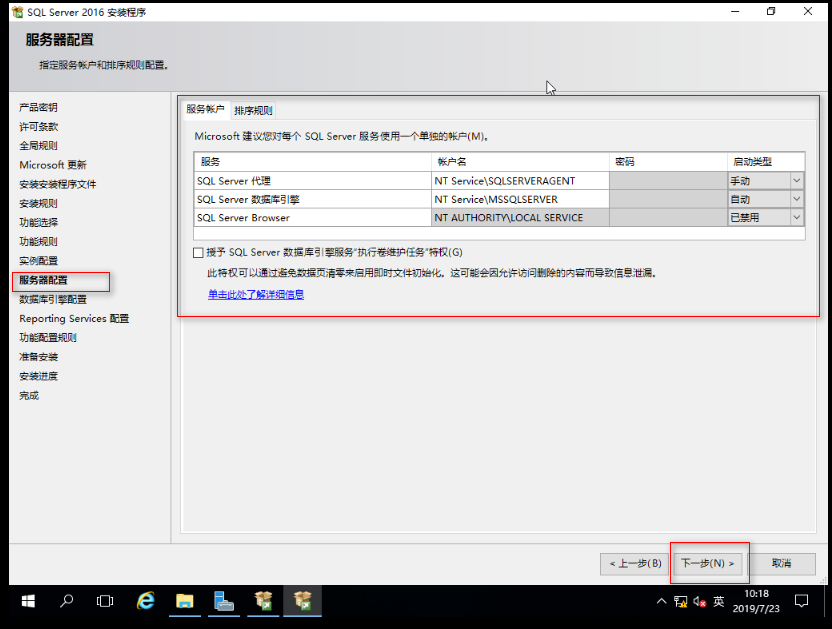Select 服务器配置 step in sidebar
The image size is (832, 629).
tap(43, 280)
